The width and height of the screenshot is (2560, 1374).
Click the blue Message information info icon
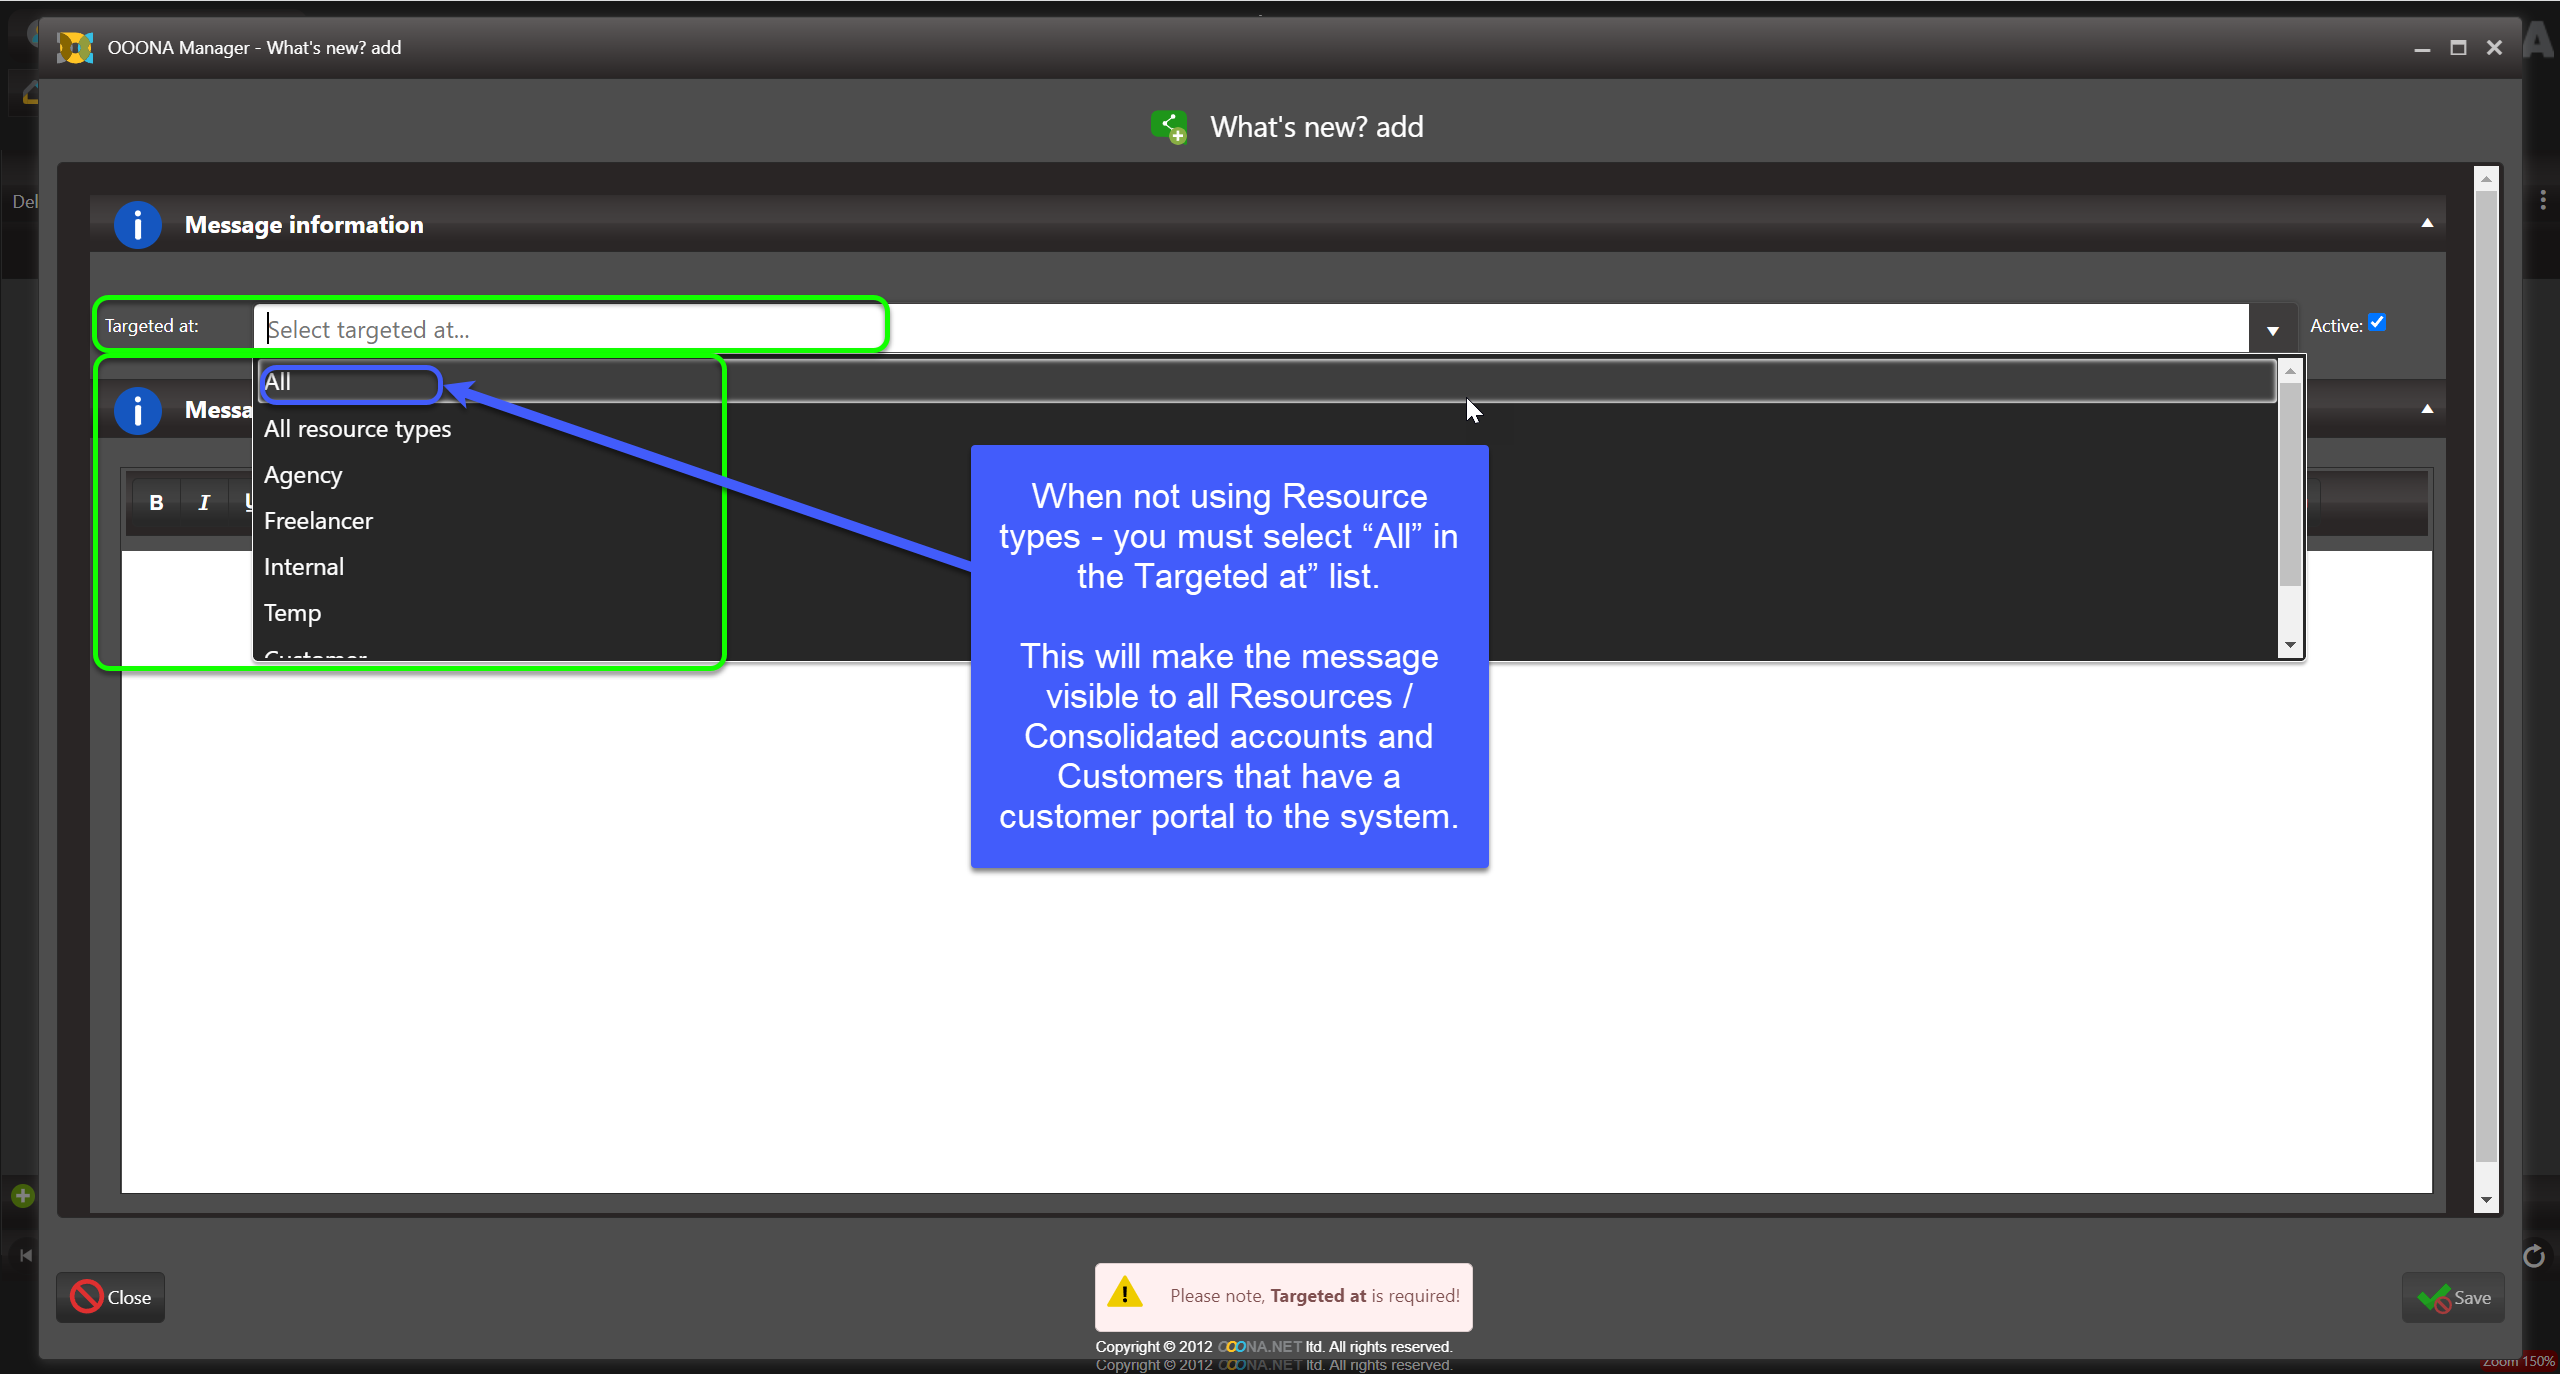(x=138, y=225)
